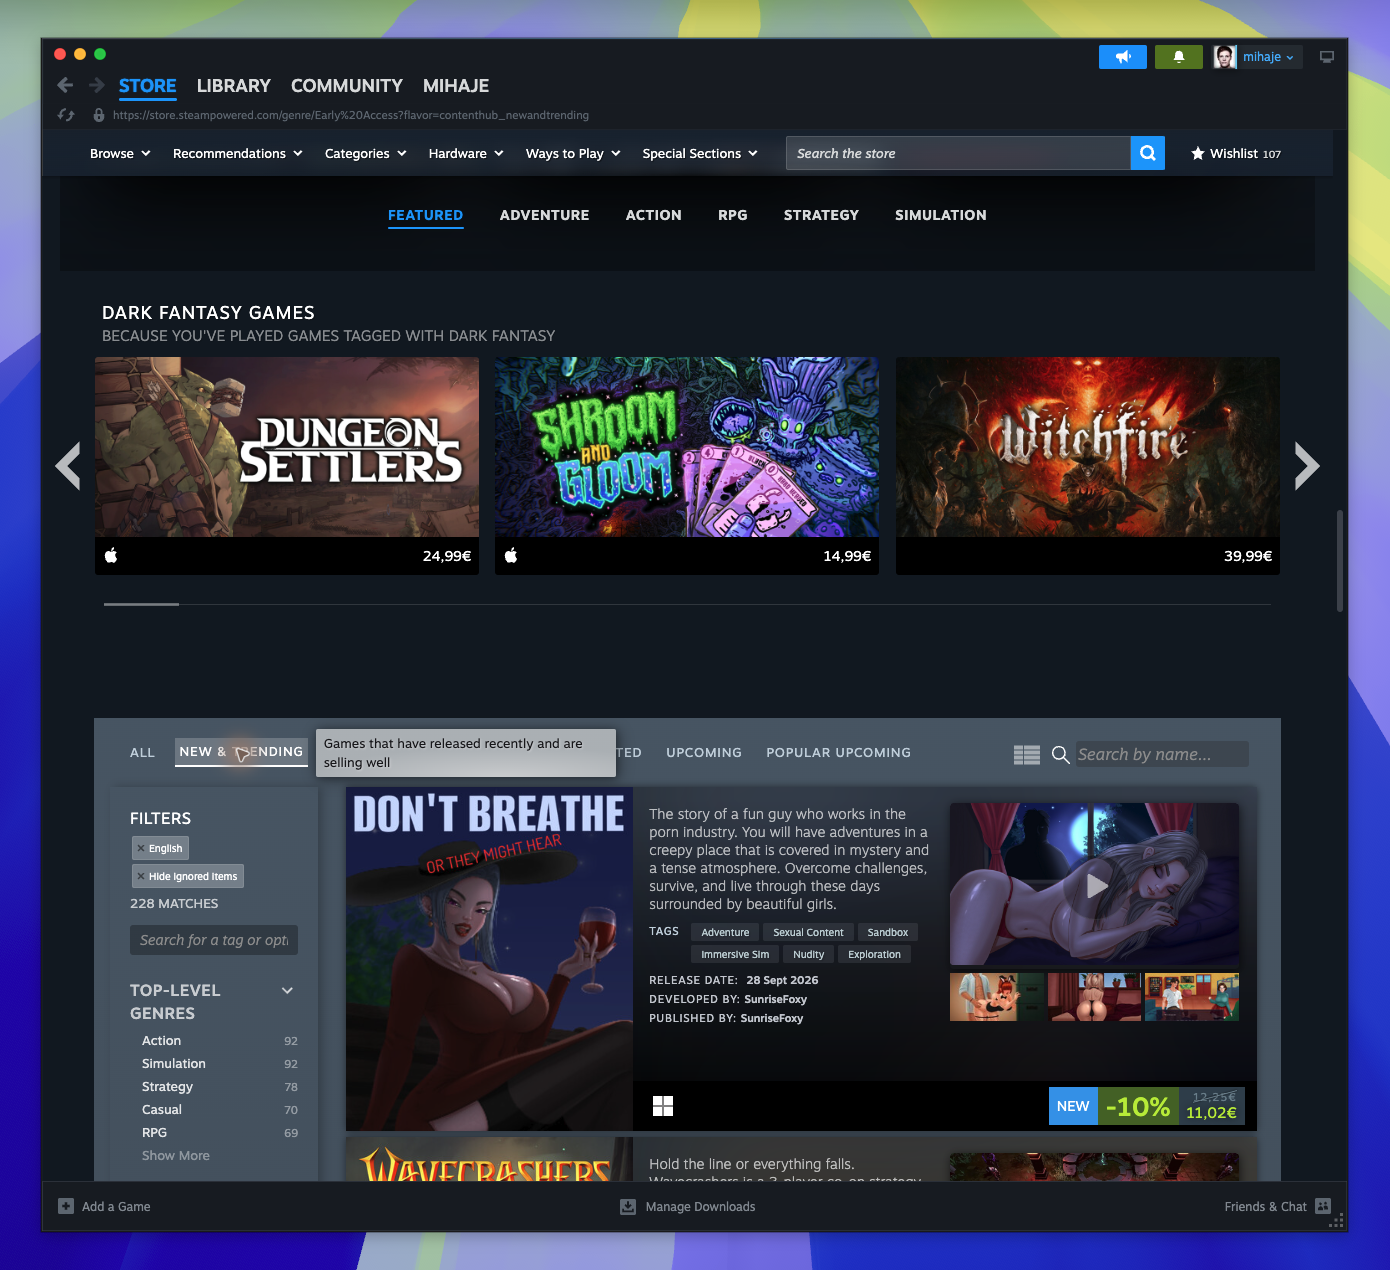Viewport: 1390px width, 1270px height.
Task: Open the Community tab
Action: pyautogui.click(x=347, y=86)
